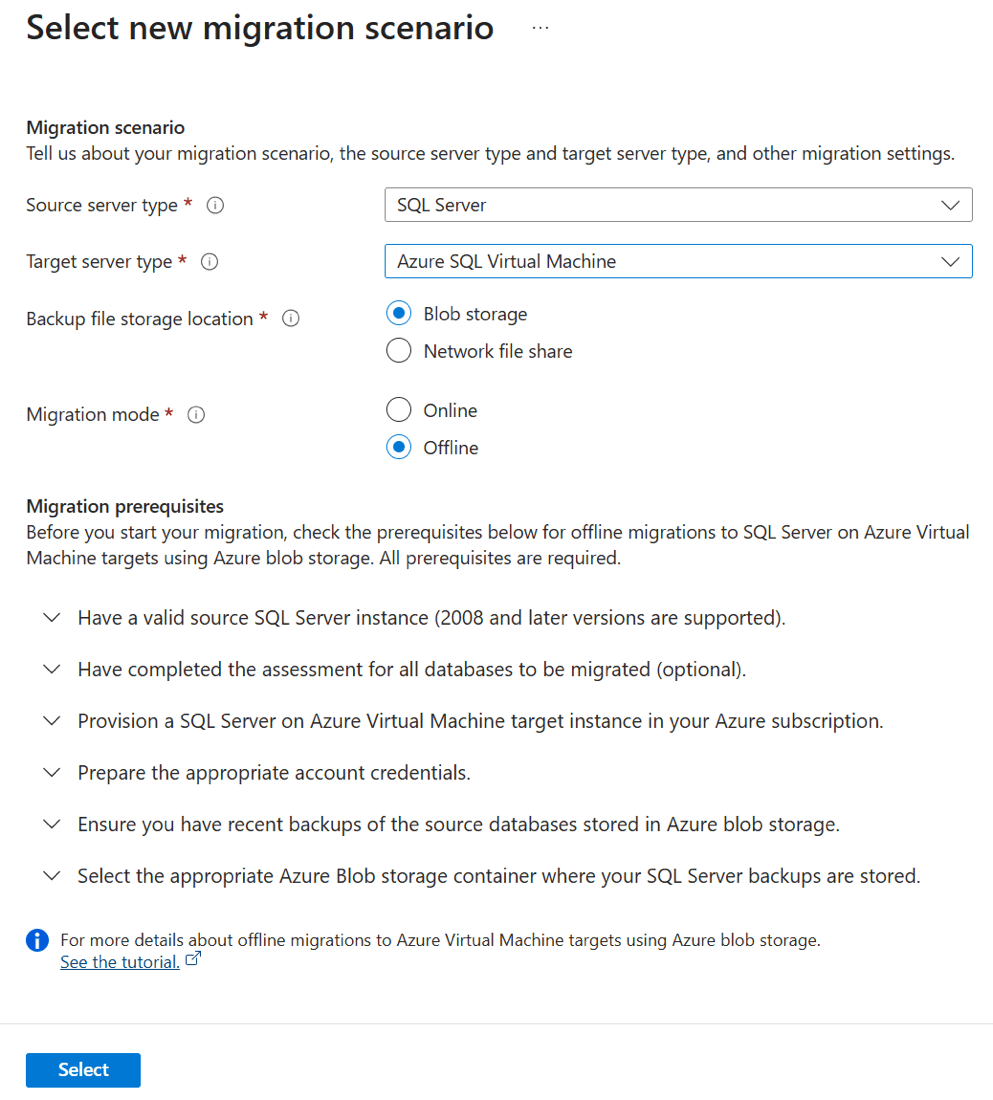This screenshot has width=993, height=1100.
Task: Select Network file share radio option
Action: [399, 351]
